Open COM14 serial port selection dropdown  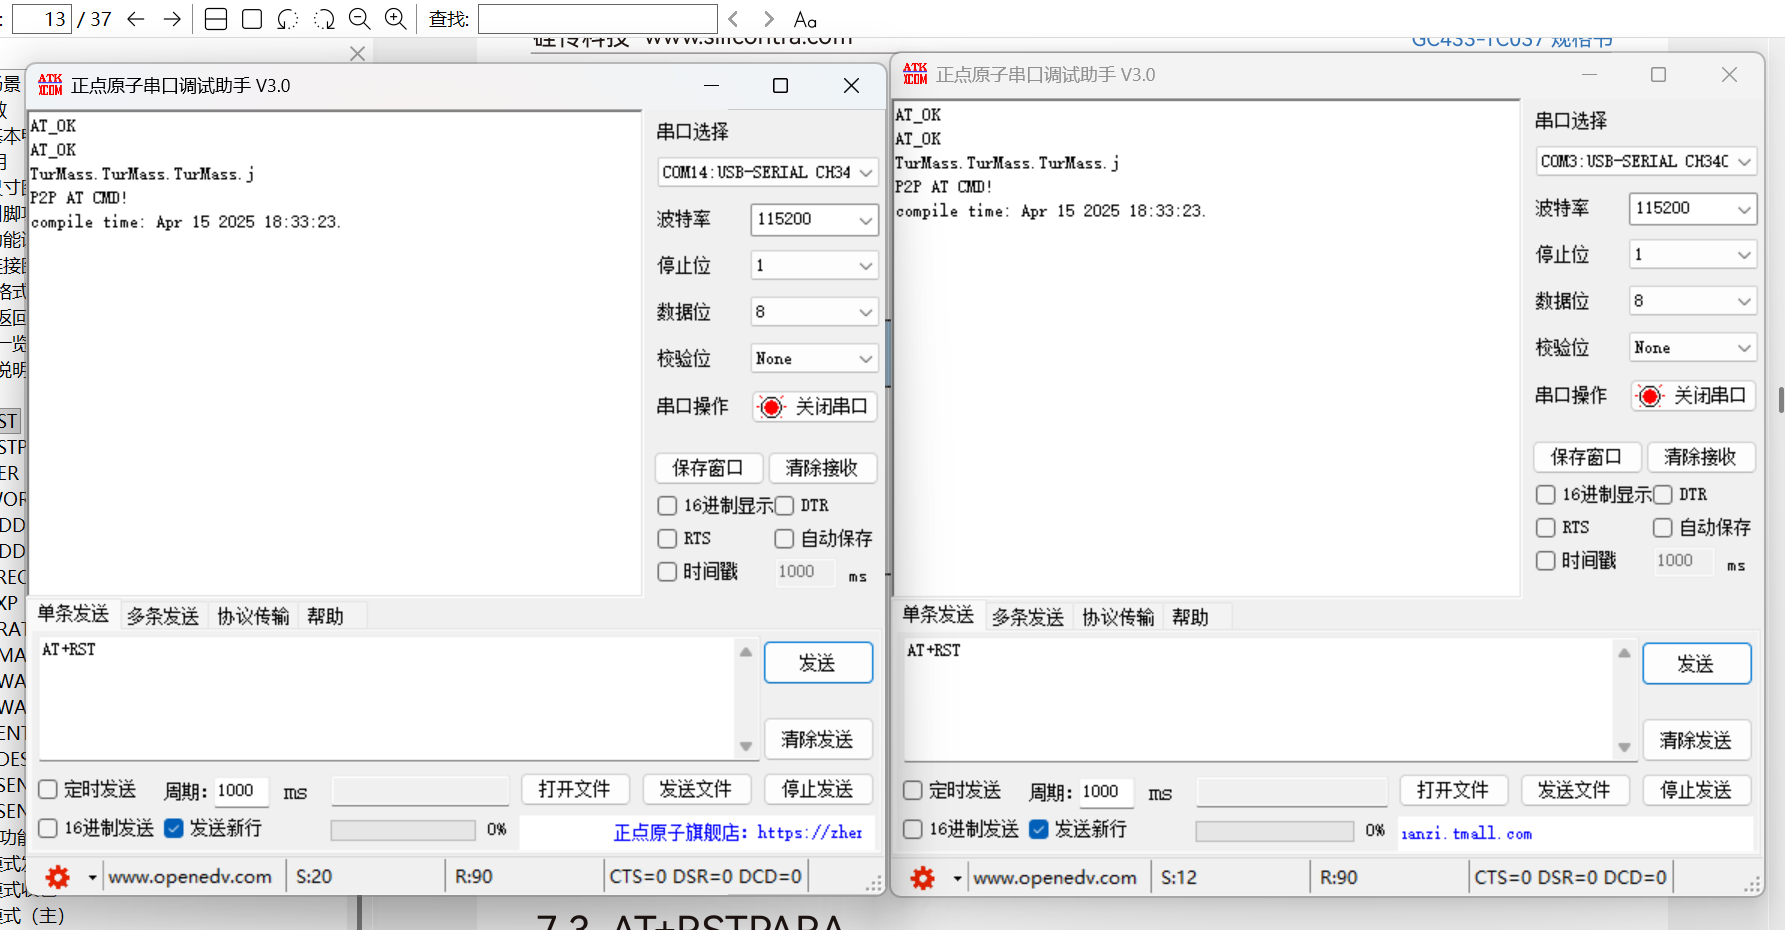click(x=767, y=172)
